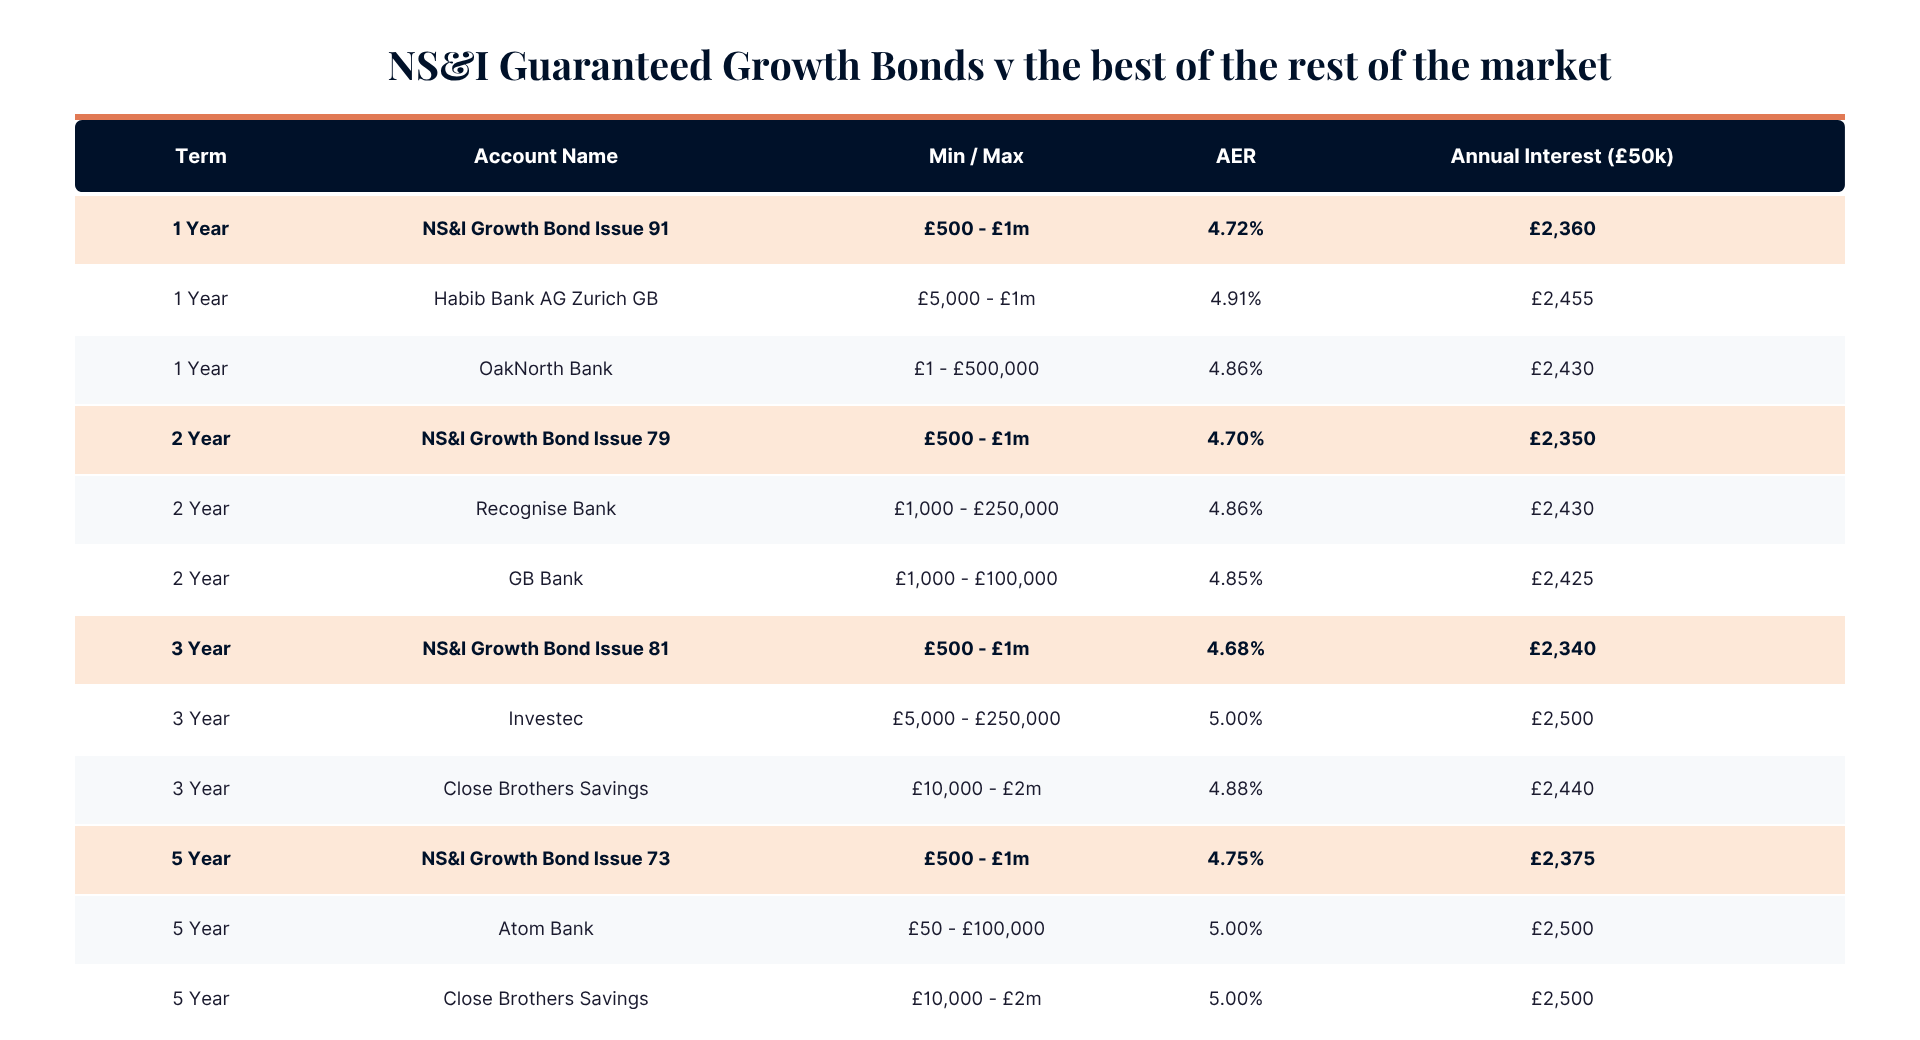Click the GB Bank account name
Viewport: 1920px width, 1040px height.
tap(546, 578)
